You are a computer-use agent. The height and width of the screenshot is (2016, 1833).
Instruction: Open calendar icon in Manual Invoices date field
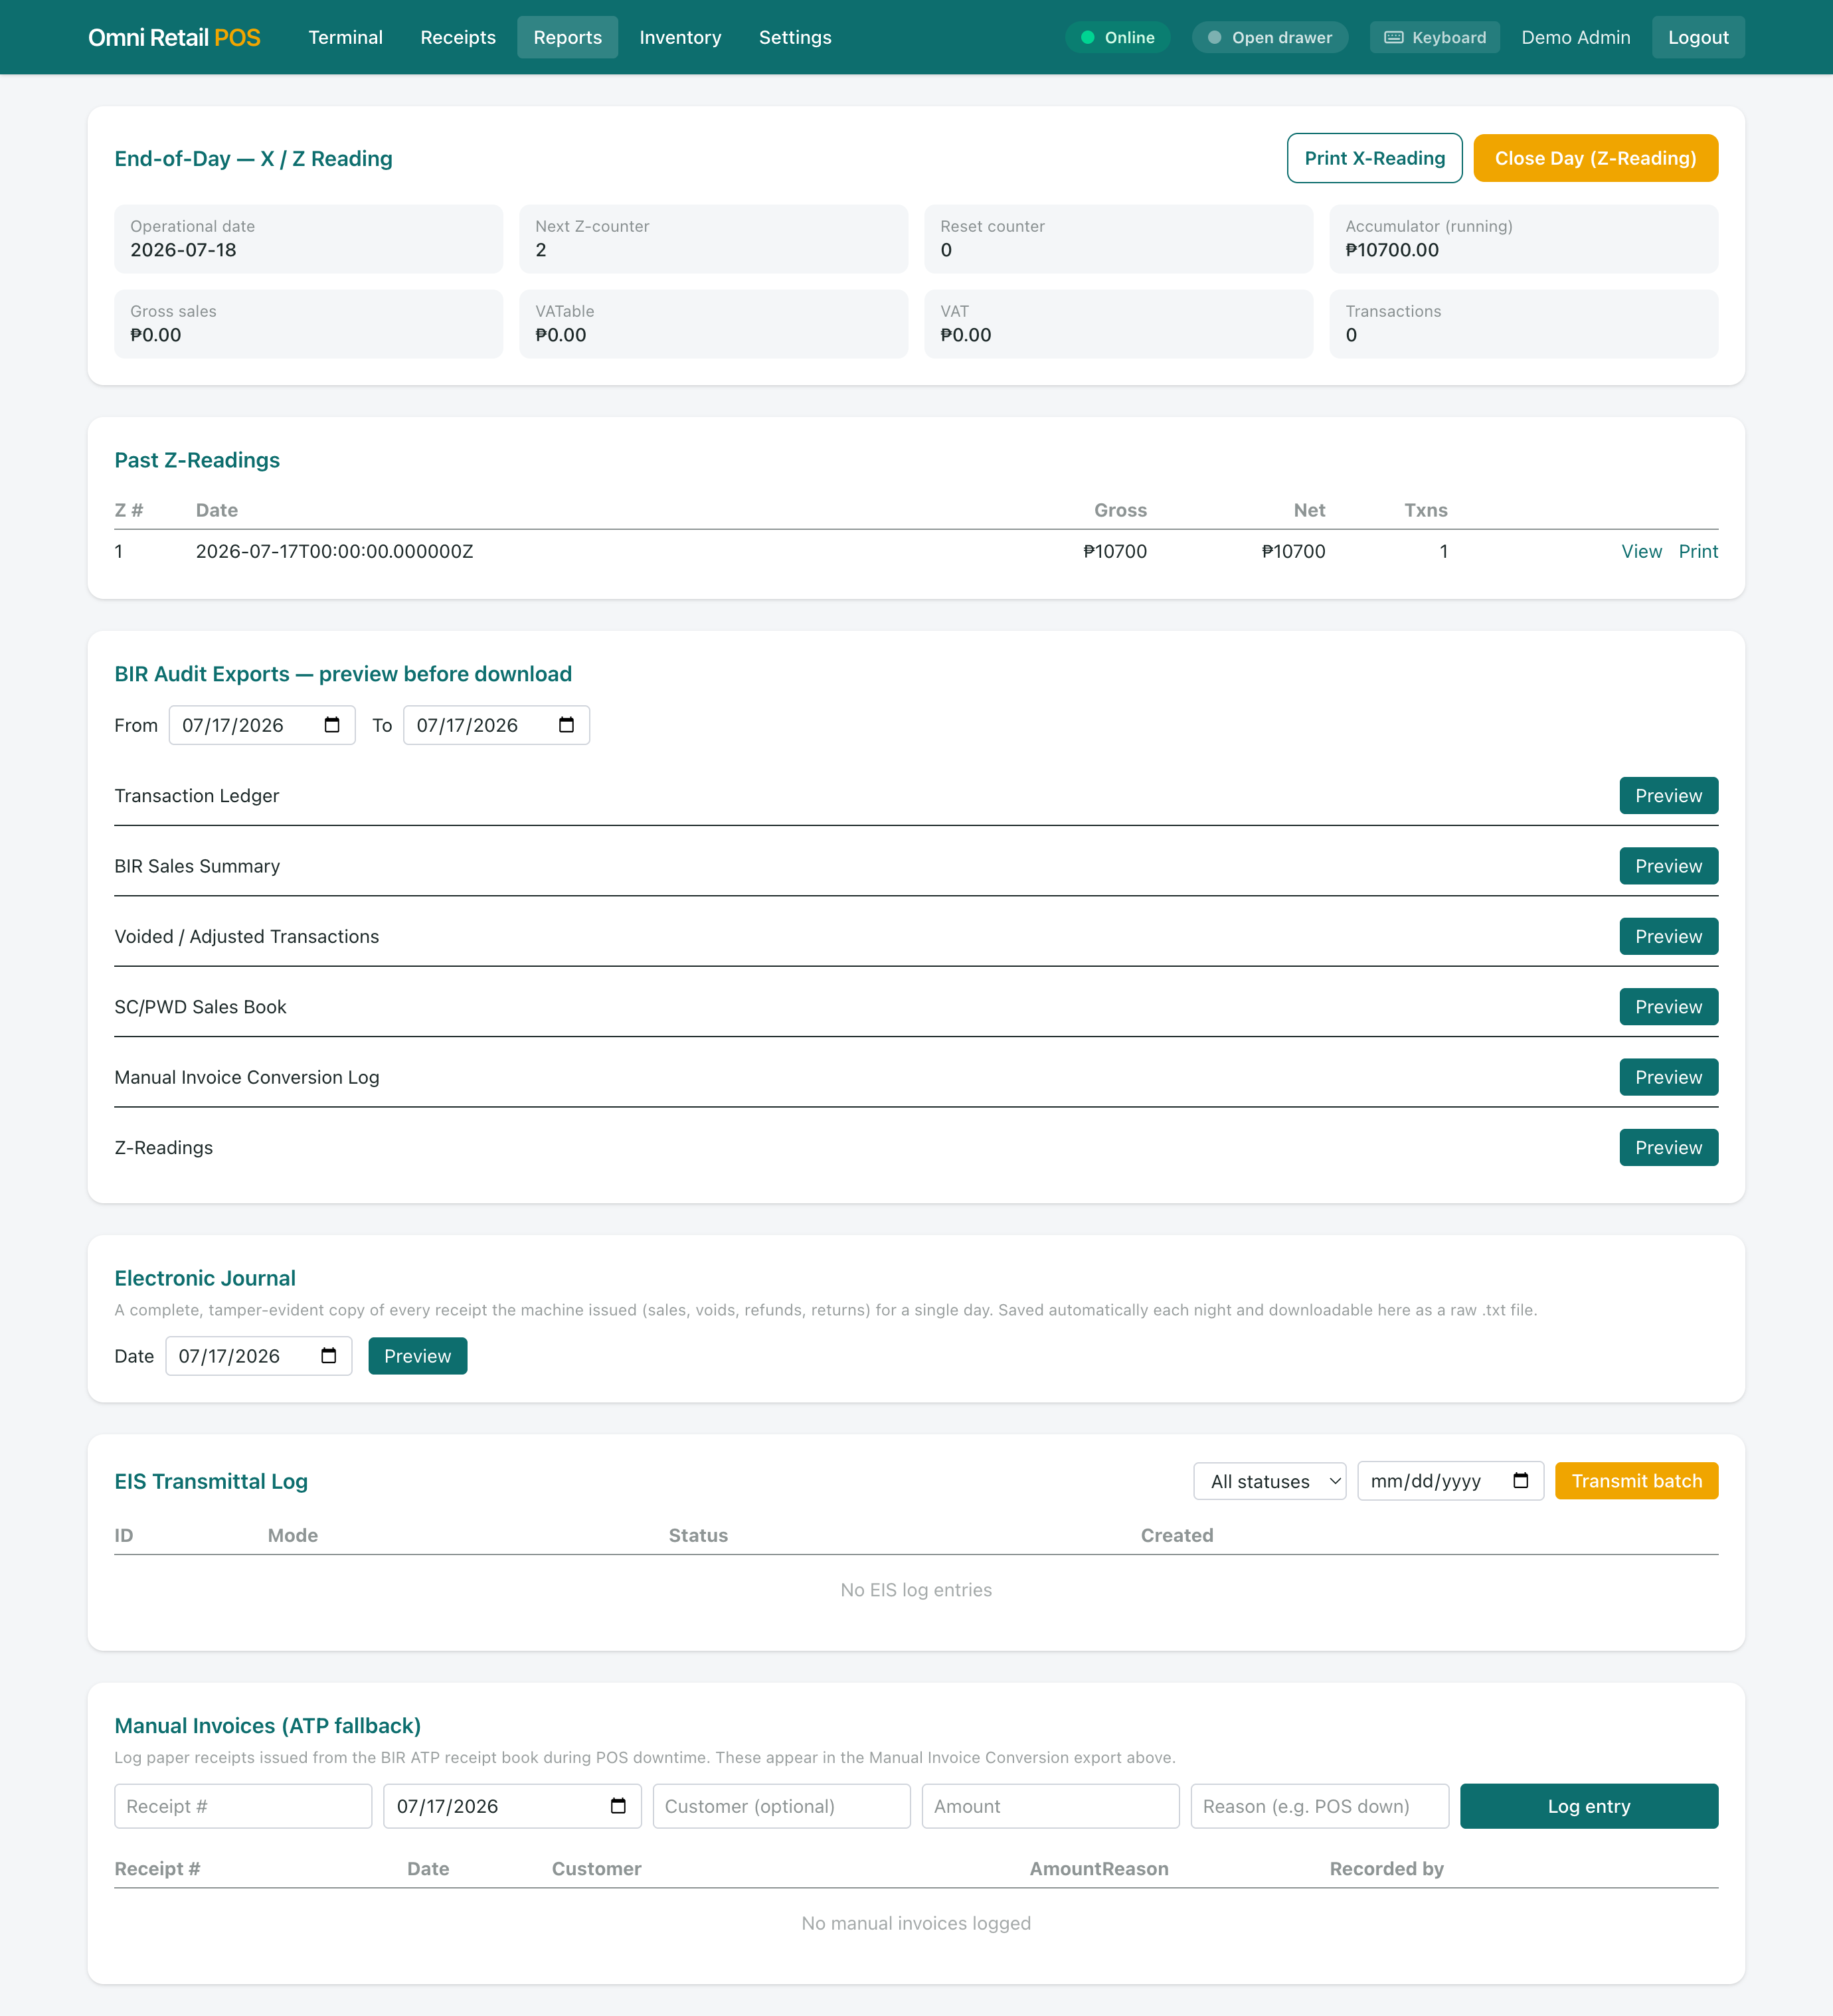tap(618, 1806)
